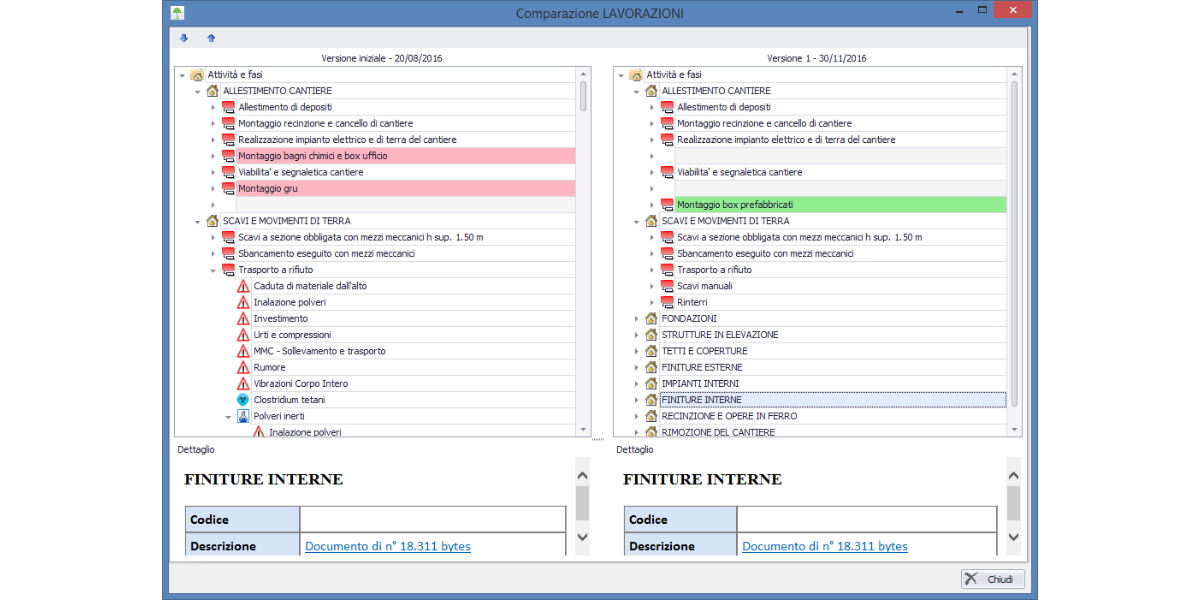Select Montaggio bagni chimici e box ufficio
The width and height of the screenshot is (1200, 600).
[x=312, y=156]
